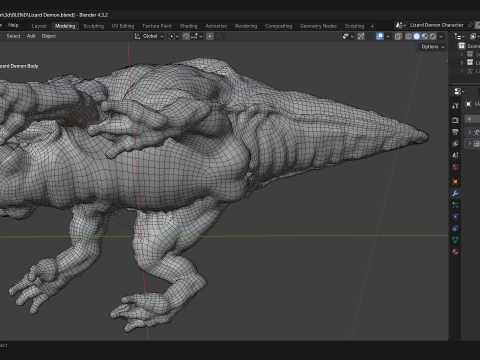This screenshot has width=480, height=360.
Task: Switch to the Compositing workspace tab
Action: coord(278,26)
